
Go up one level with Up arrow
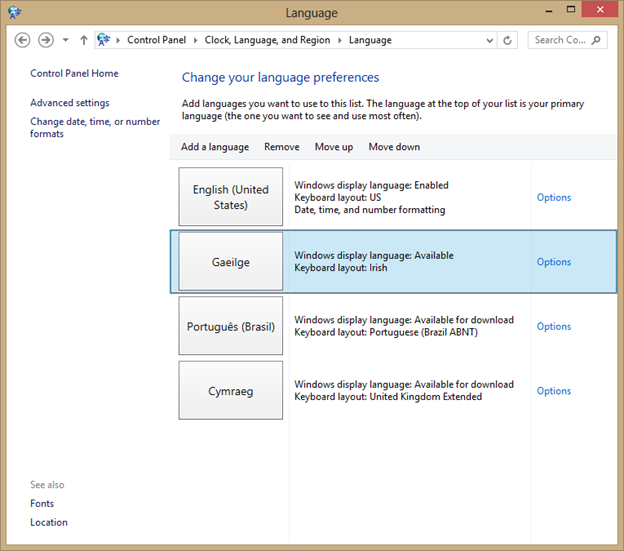(x=84, y=40)
